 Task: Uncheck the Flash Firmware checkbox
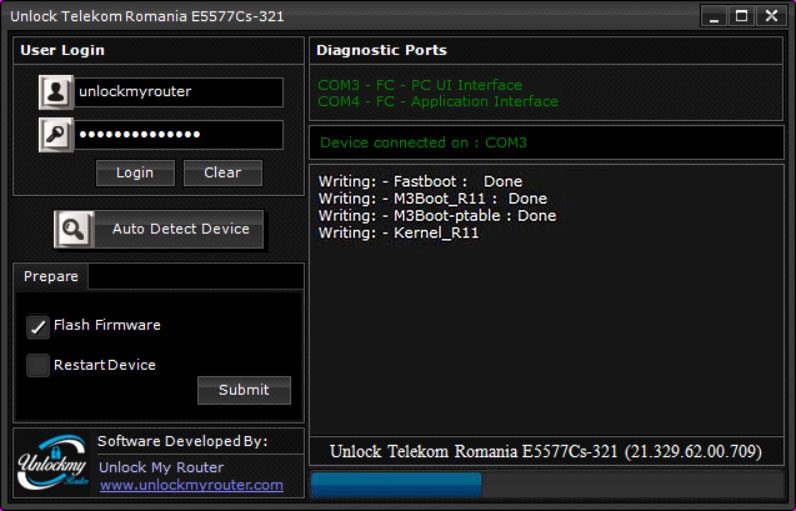38,326
